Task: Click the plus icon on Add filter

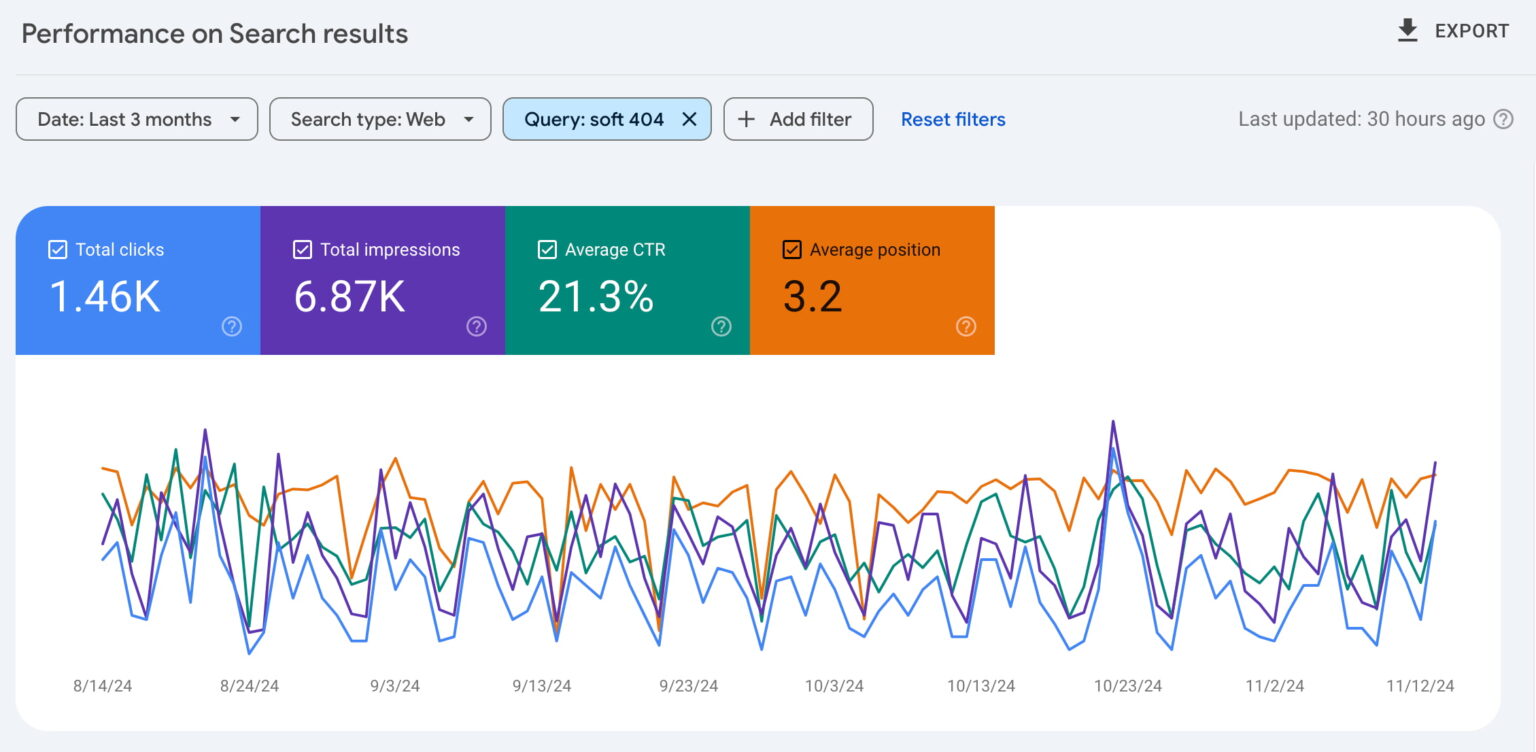Action: [746, 119]
